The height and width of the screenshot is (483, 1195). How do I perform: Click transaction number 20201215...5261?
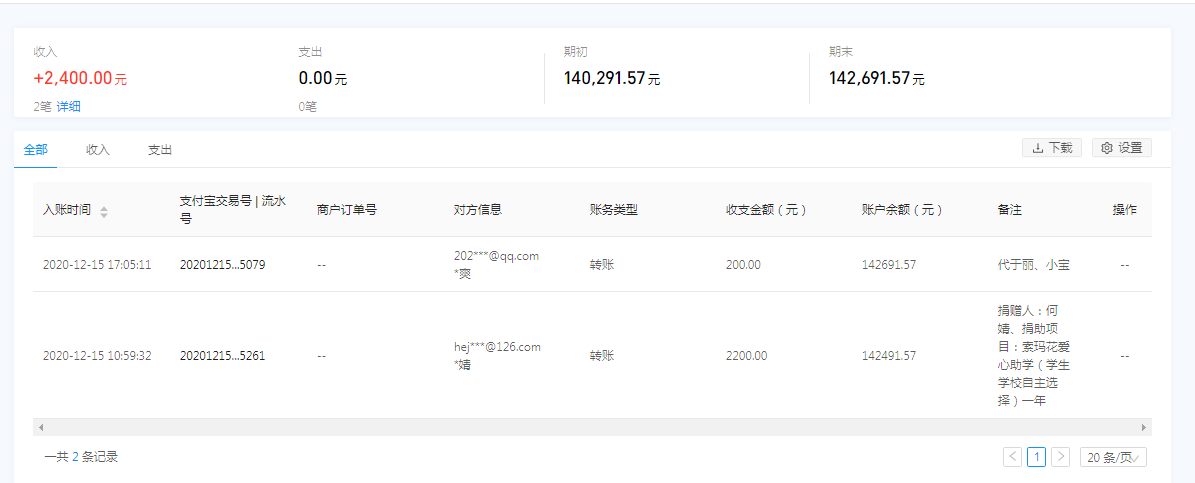pos(223,355)
